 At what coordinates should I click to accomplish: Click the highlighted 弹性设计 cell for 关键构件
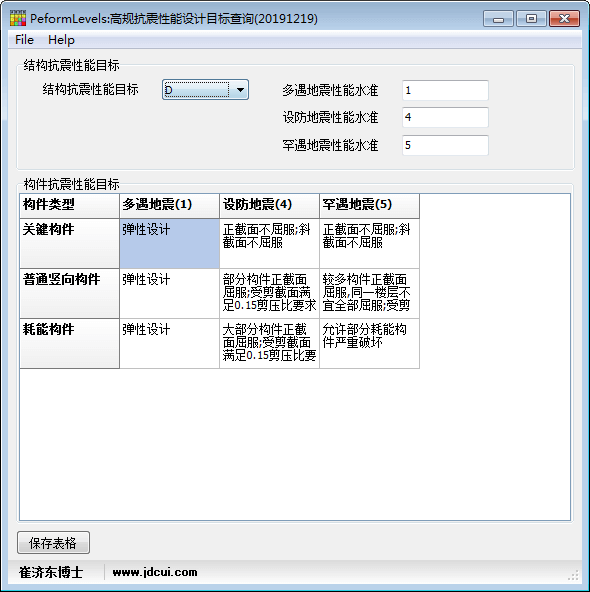[169, 244]
